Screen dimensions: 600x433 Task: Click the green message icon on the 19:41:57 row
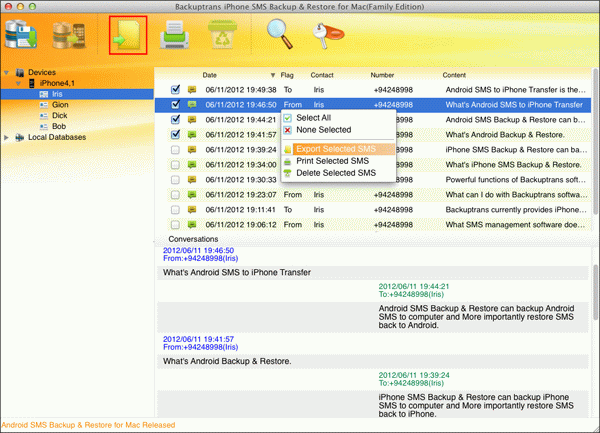click(192, 134)
